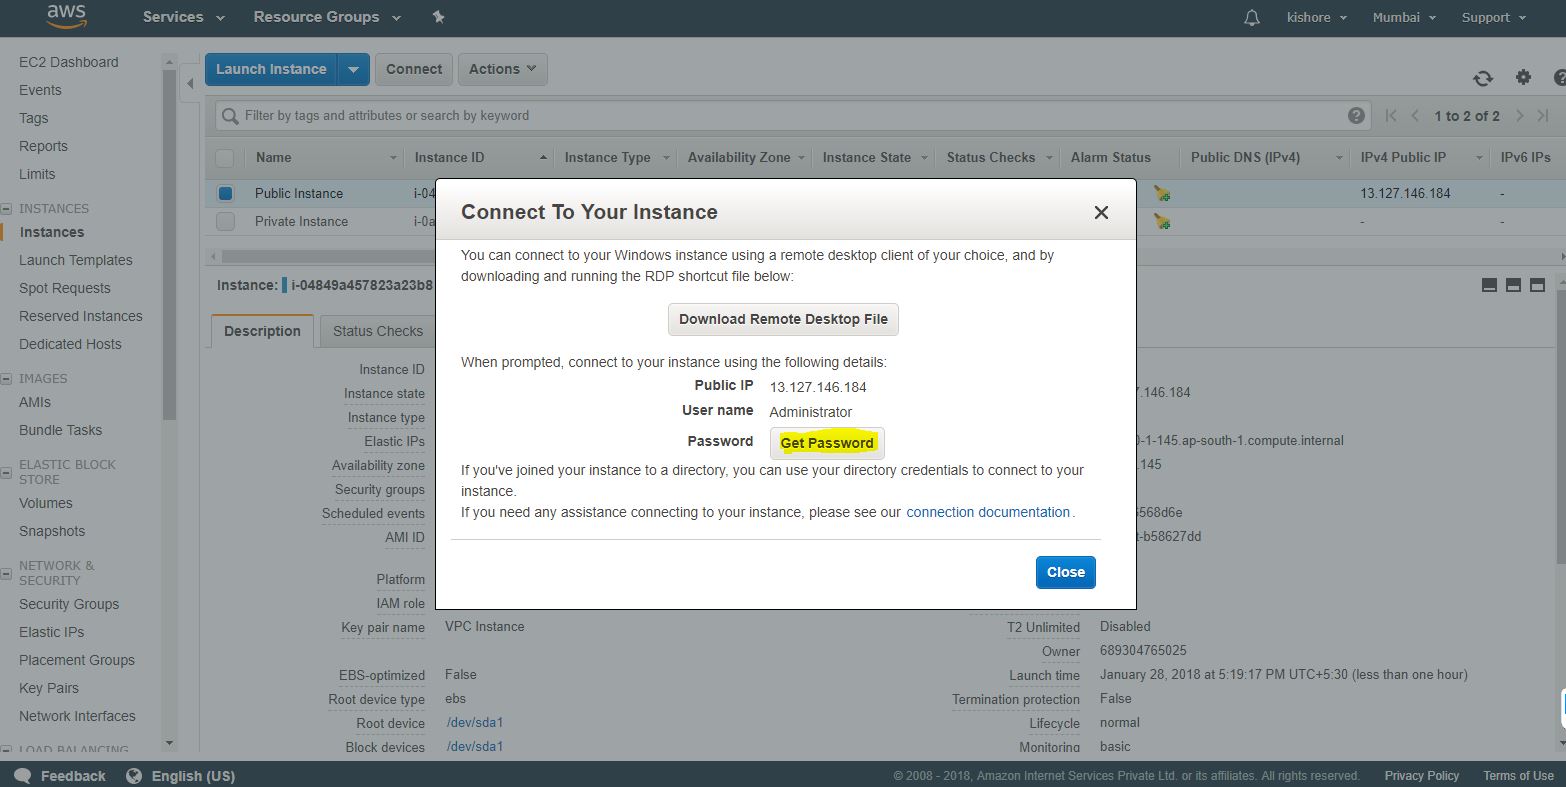Open table settings gear icon
Viewport: 1566px width, 787px height.
[x=1523, y=78]
